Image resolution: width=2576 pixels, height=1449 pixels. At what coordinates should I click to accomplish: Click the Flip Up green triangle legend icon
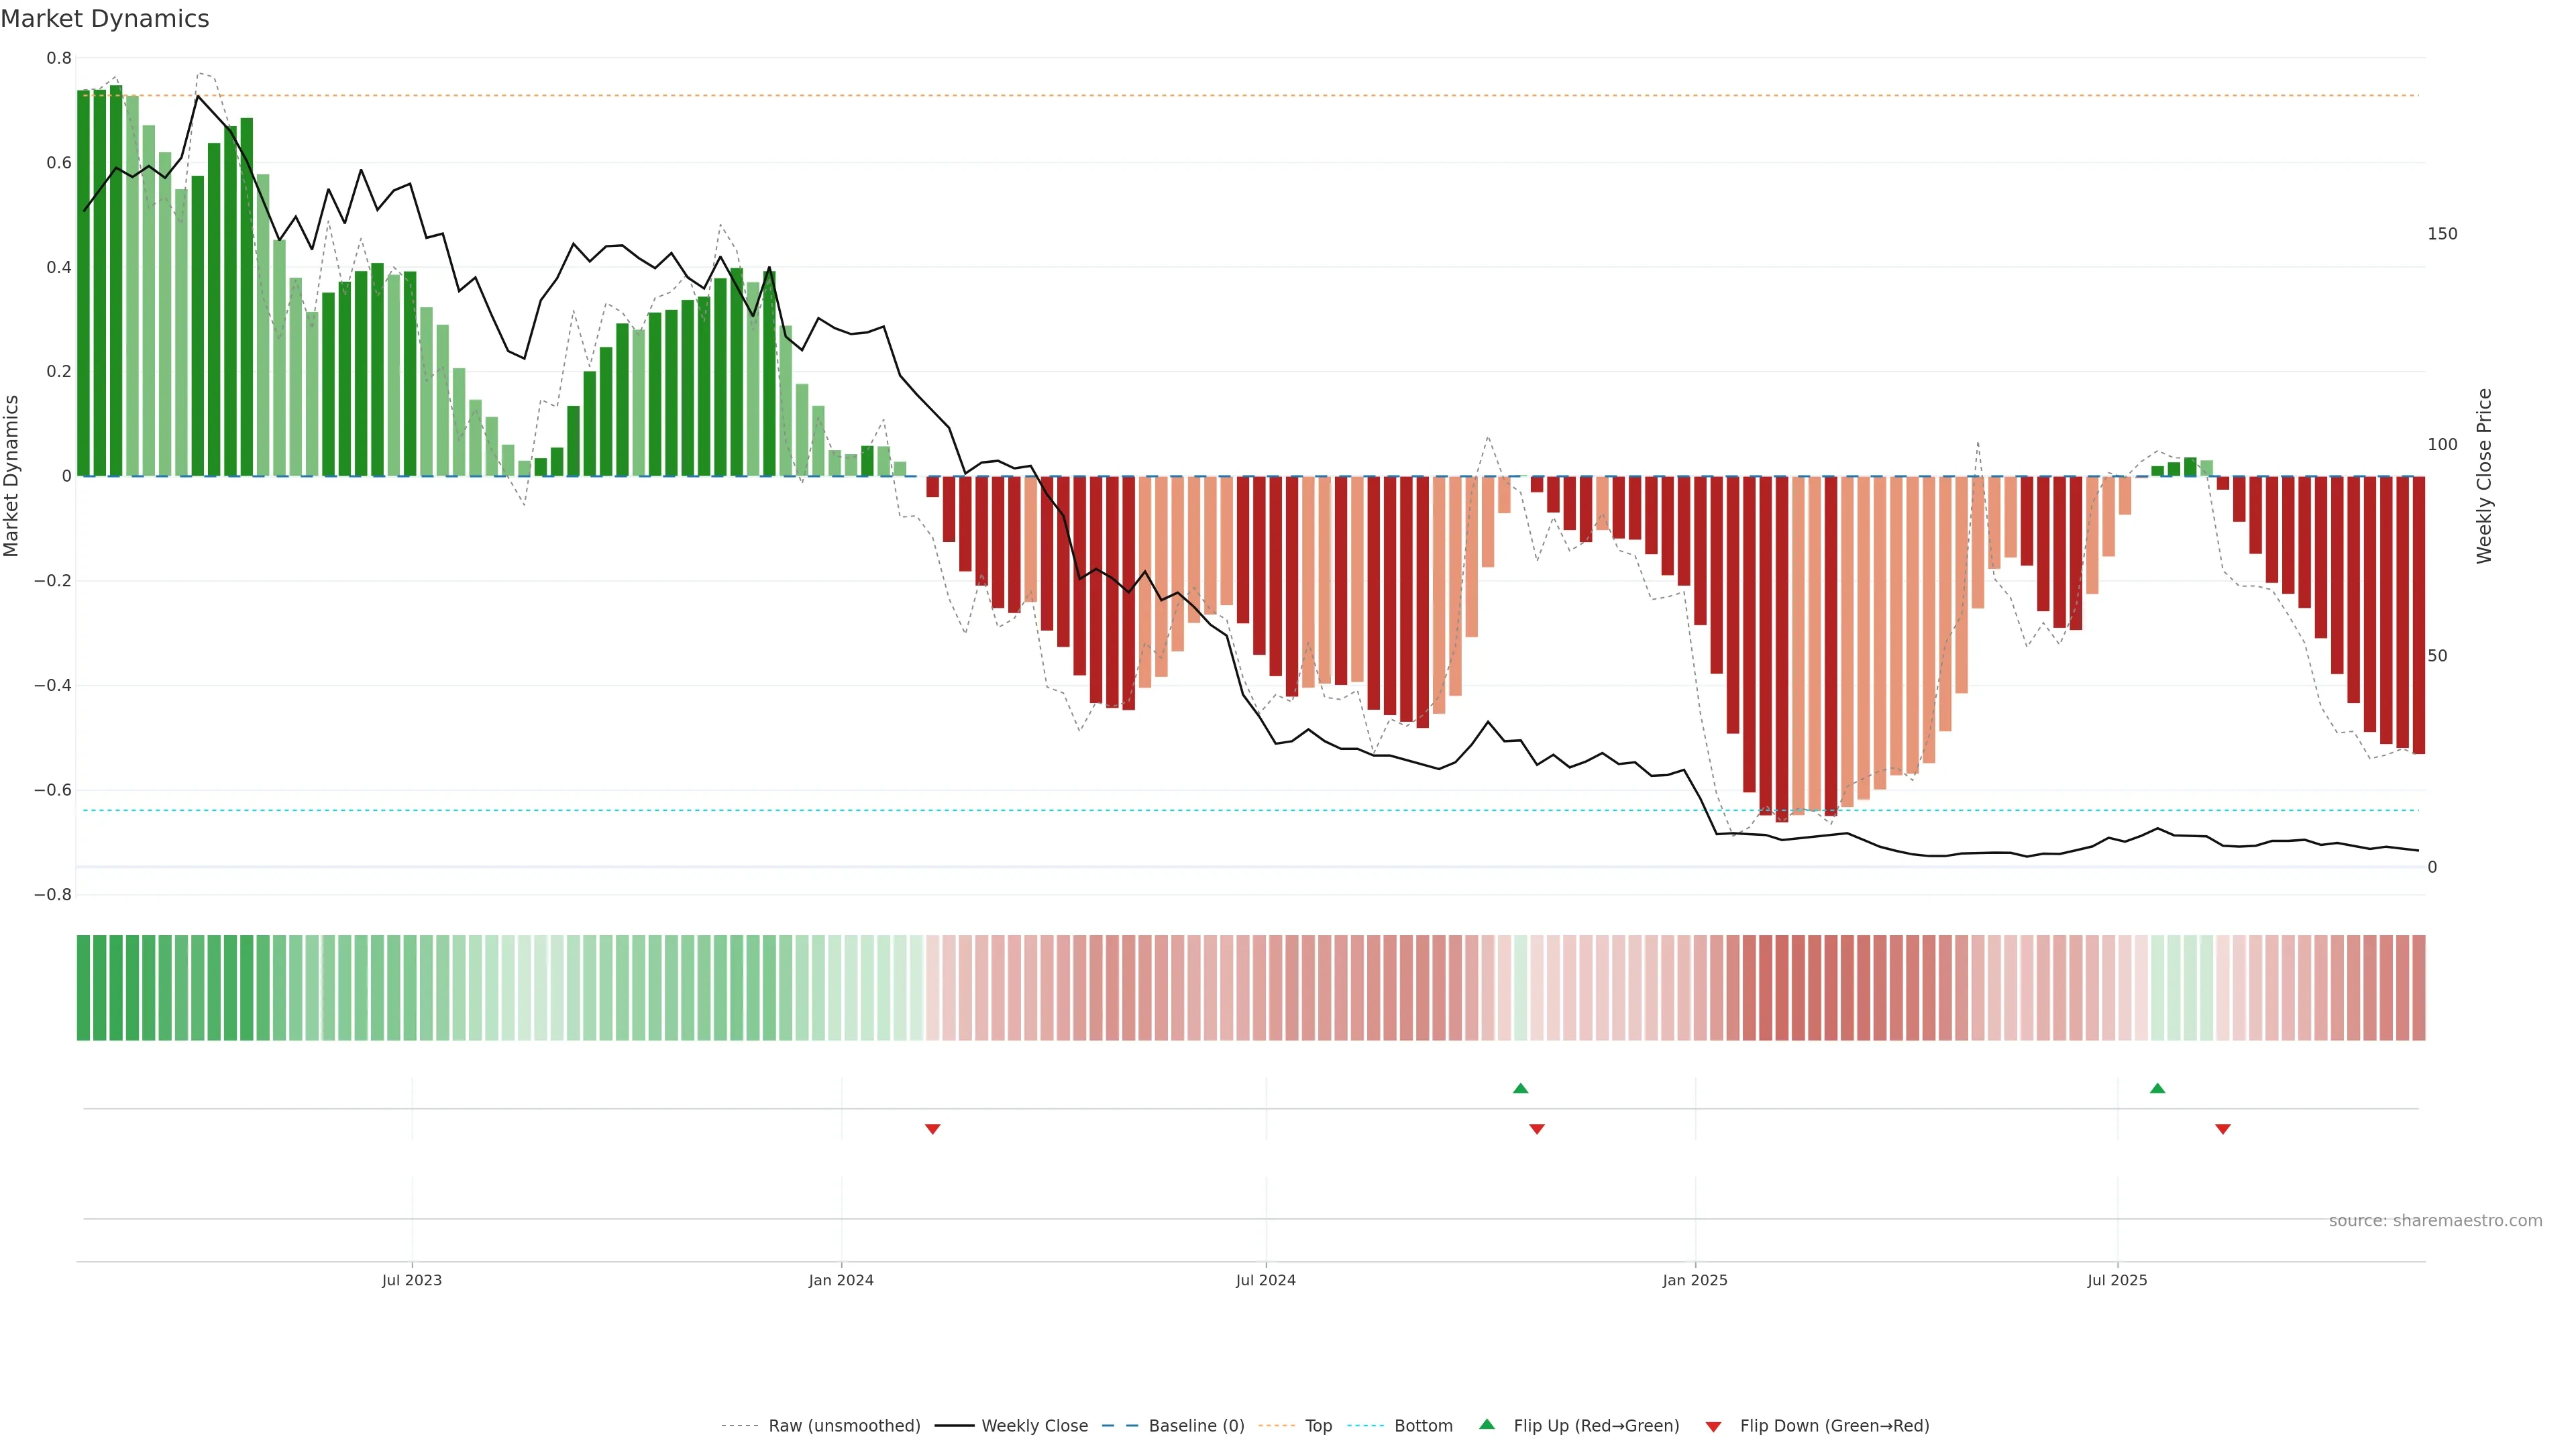1487,1424
